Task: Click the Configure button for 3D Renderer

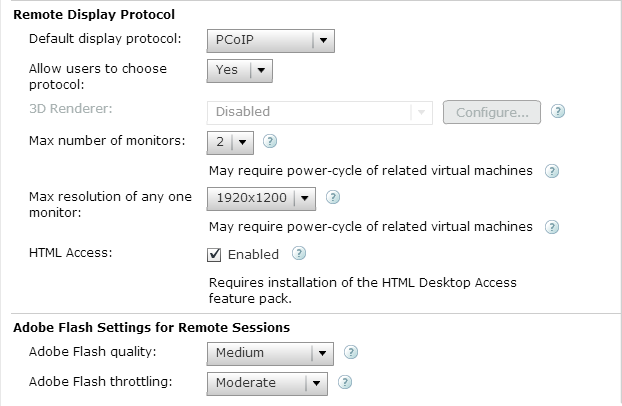Action: pos(492,112)
